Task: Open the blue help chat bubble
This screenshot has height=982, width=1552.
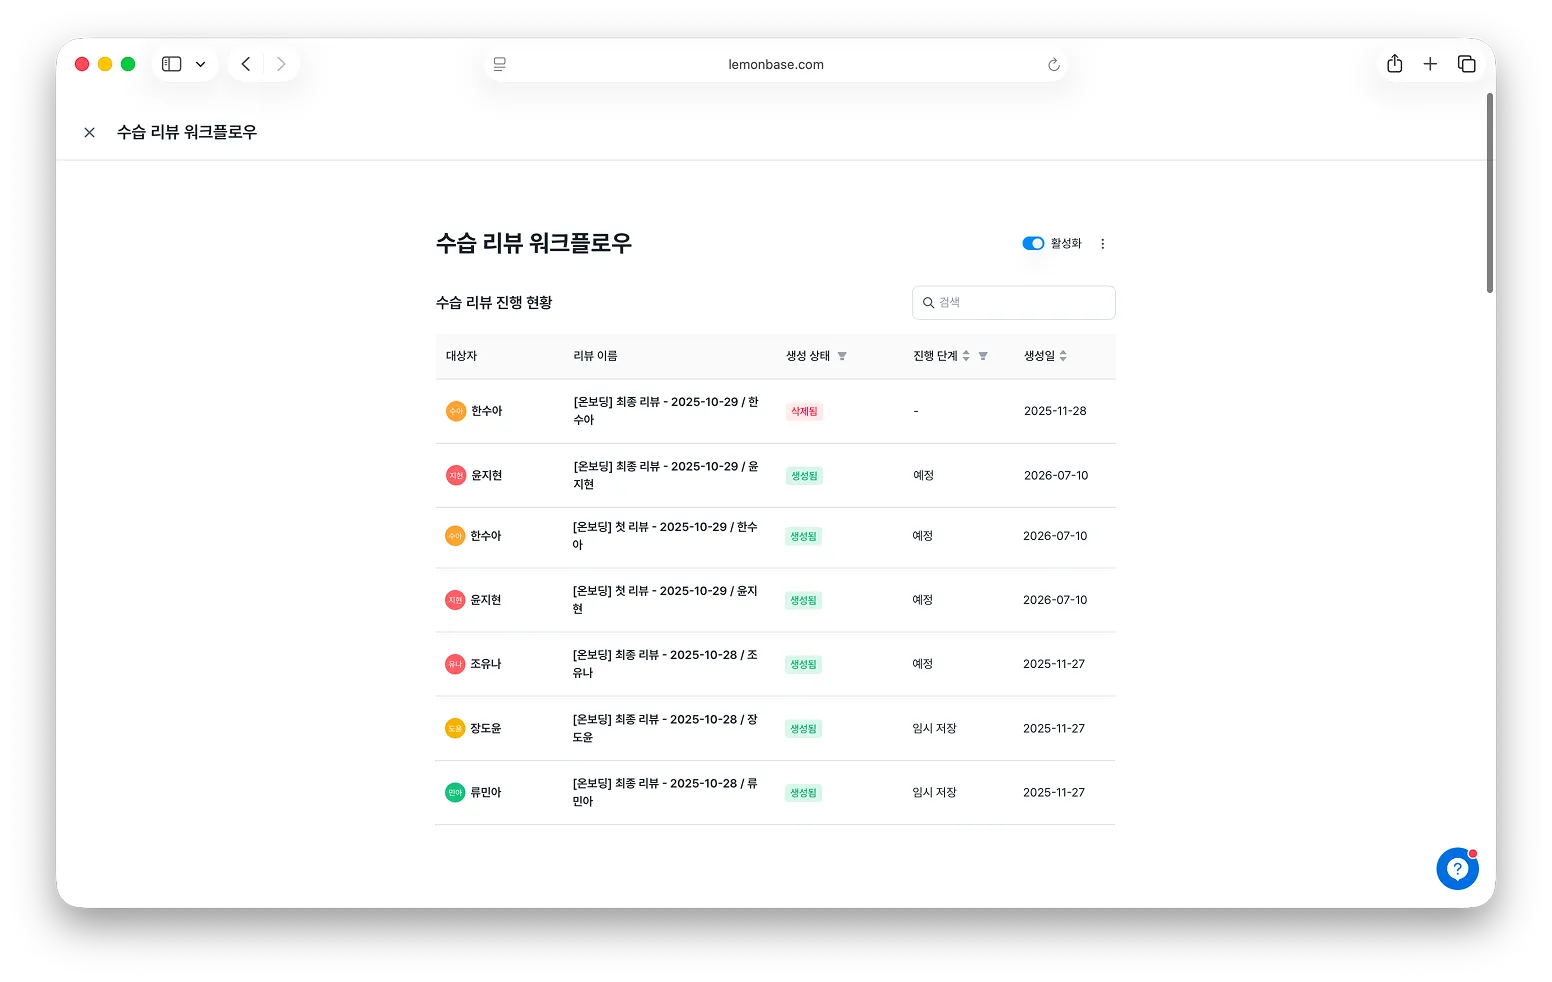Action: tap(1457, 869)
